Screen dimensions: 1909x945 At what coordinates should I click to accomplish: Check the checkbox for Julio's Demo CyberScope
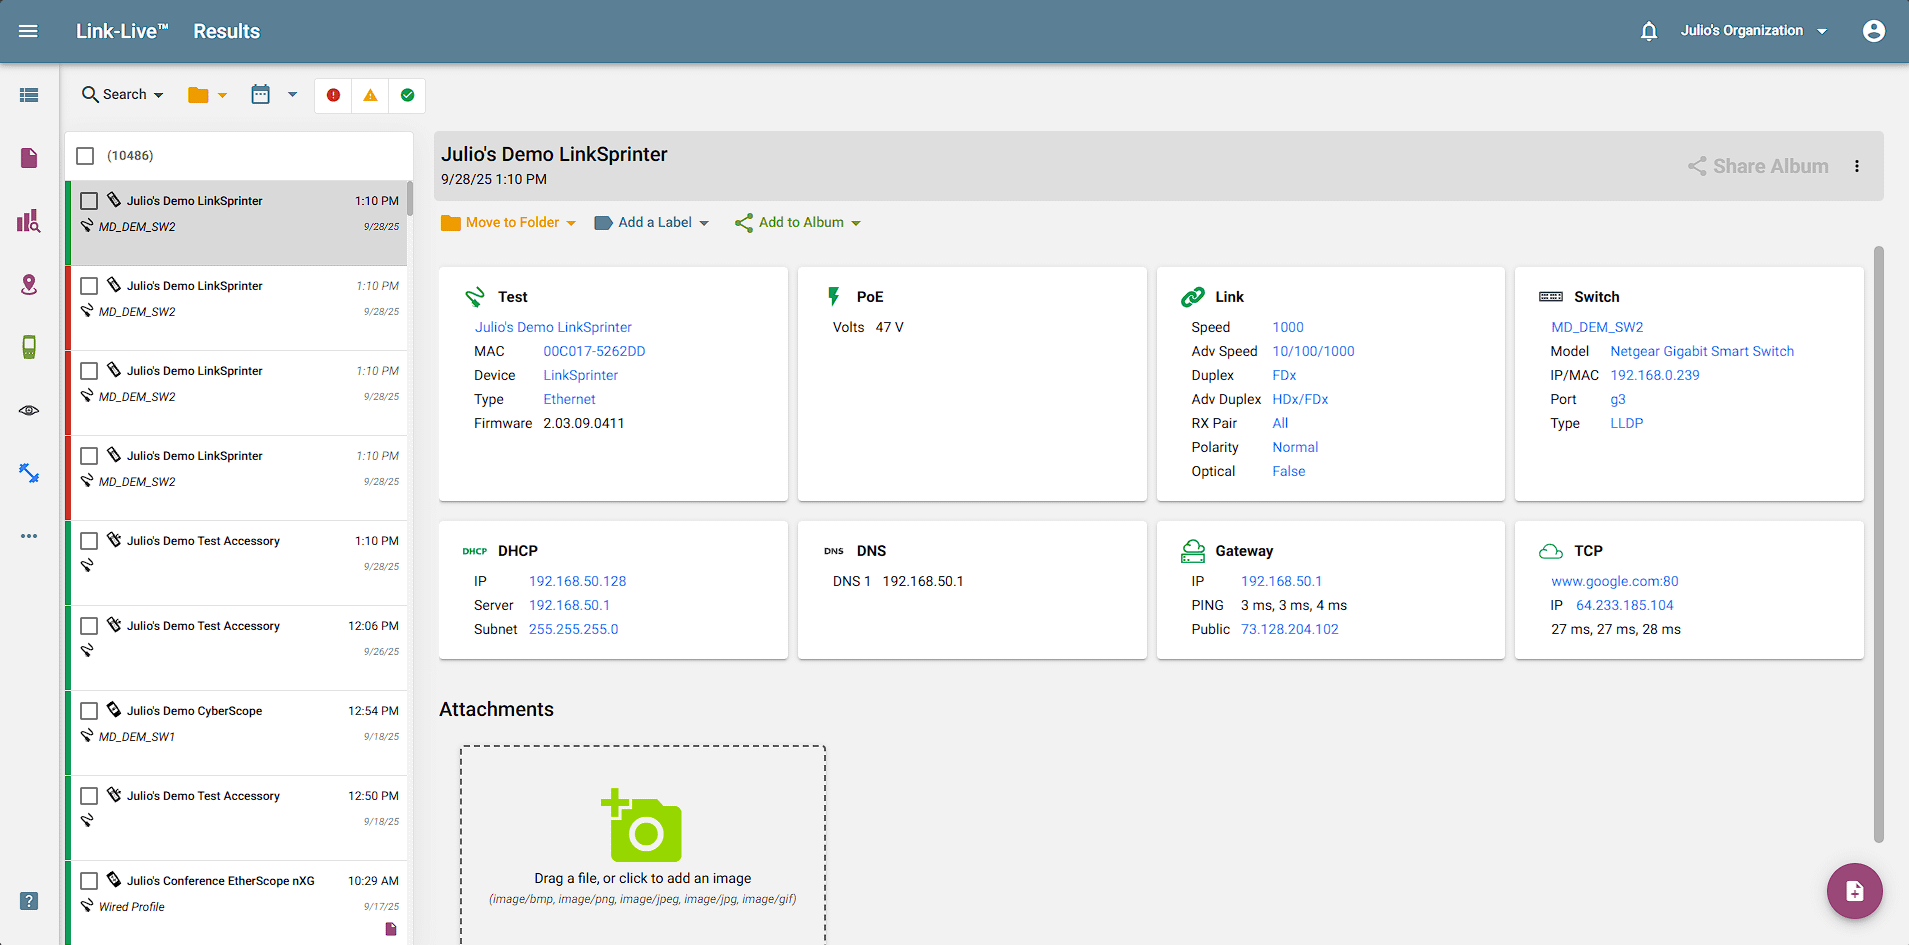tap(89, 710)
